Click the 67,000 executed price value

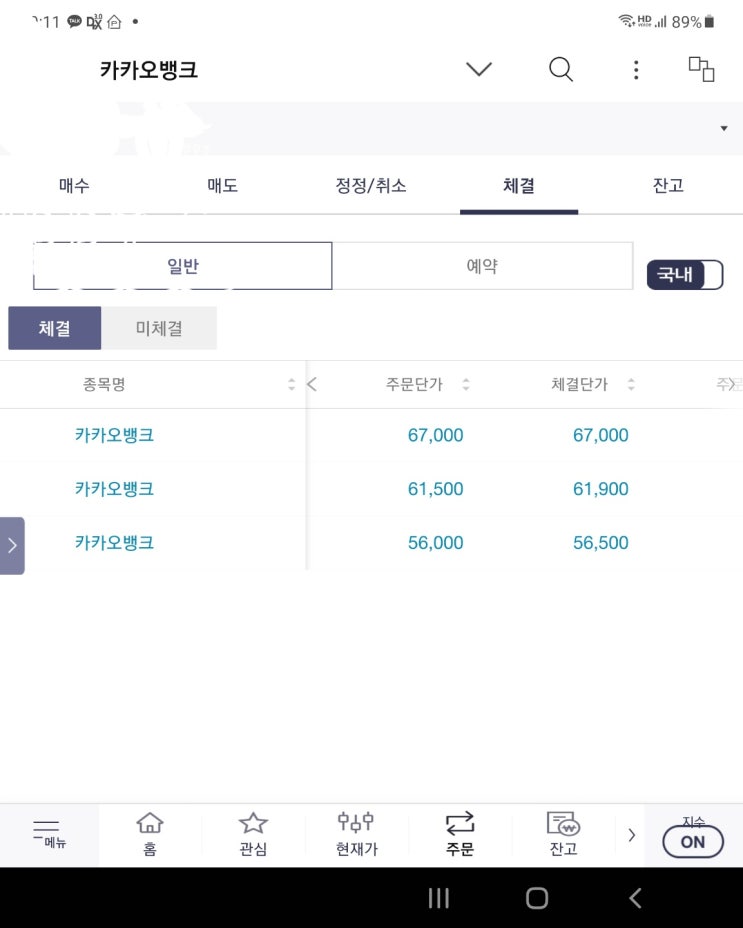[600, 435]
